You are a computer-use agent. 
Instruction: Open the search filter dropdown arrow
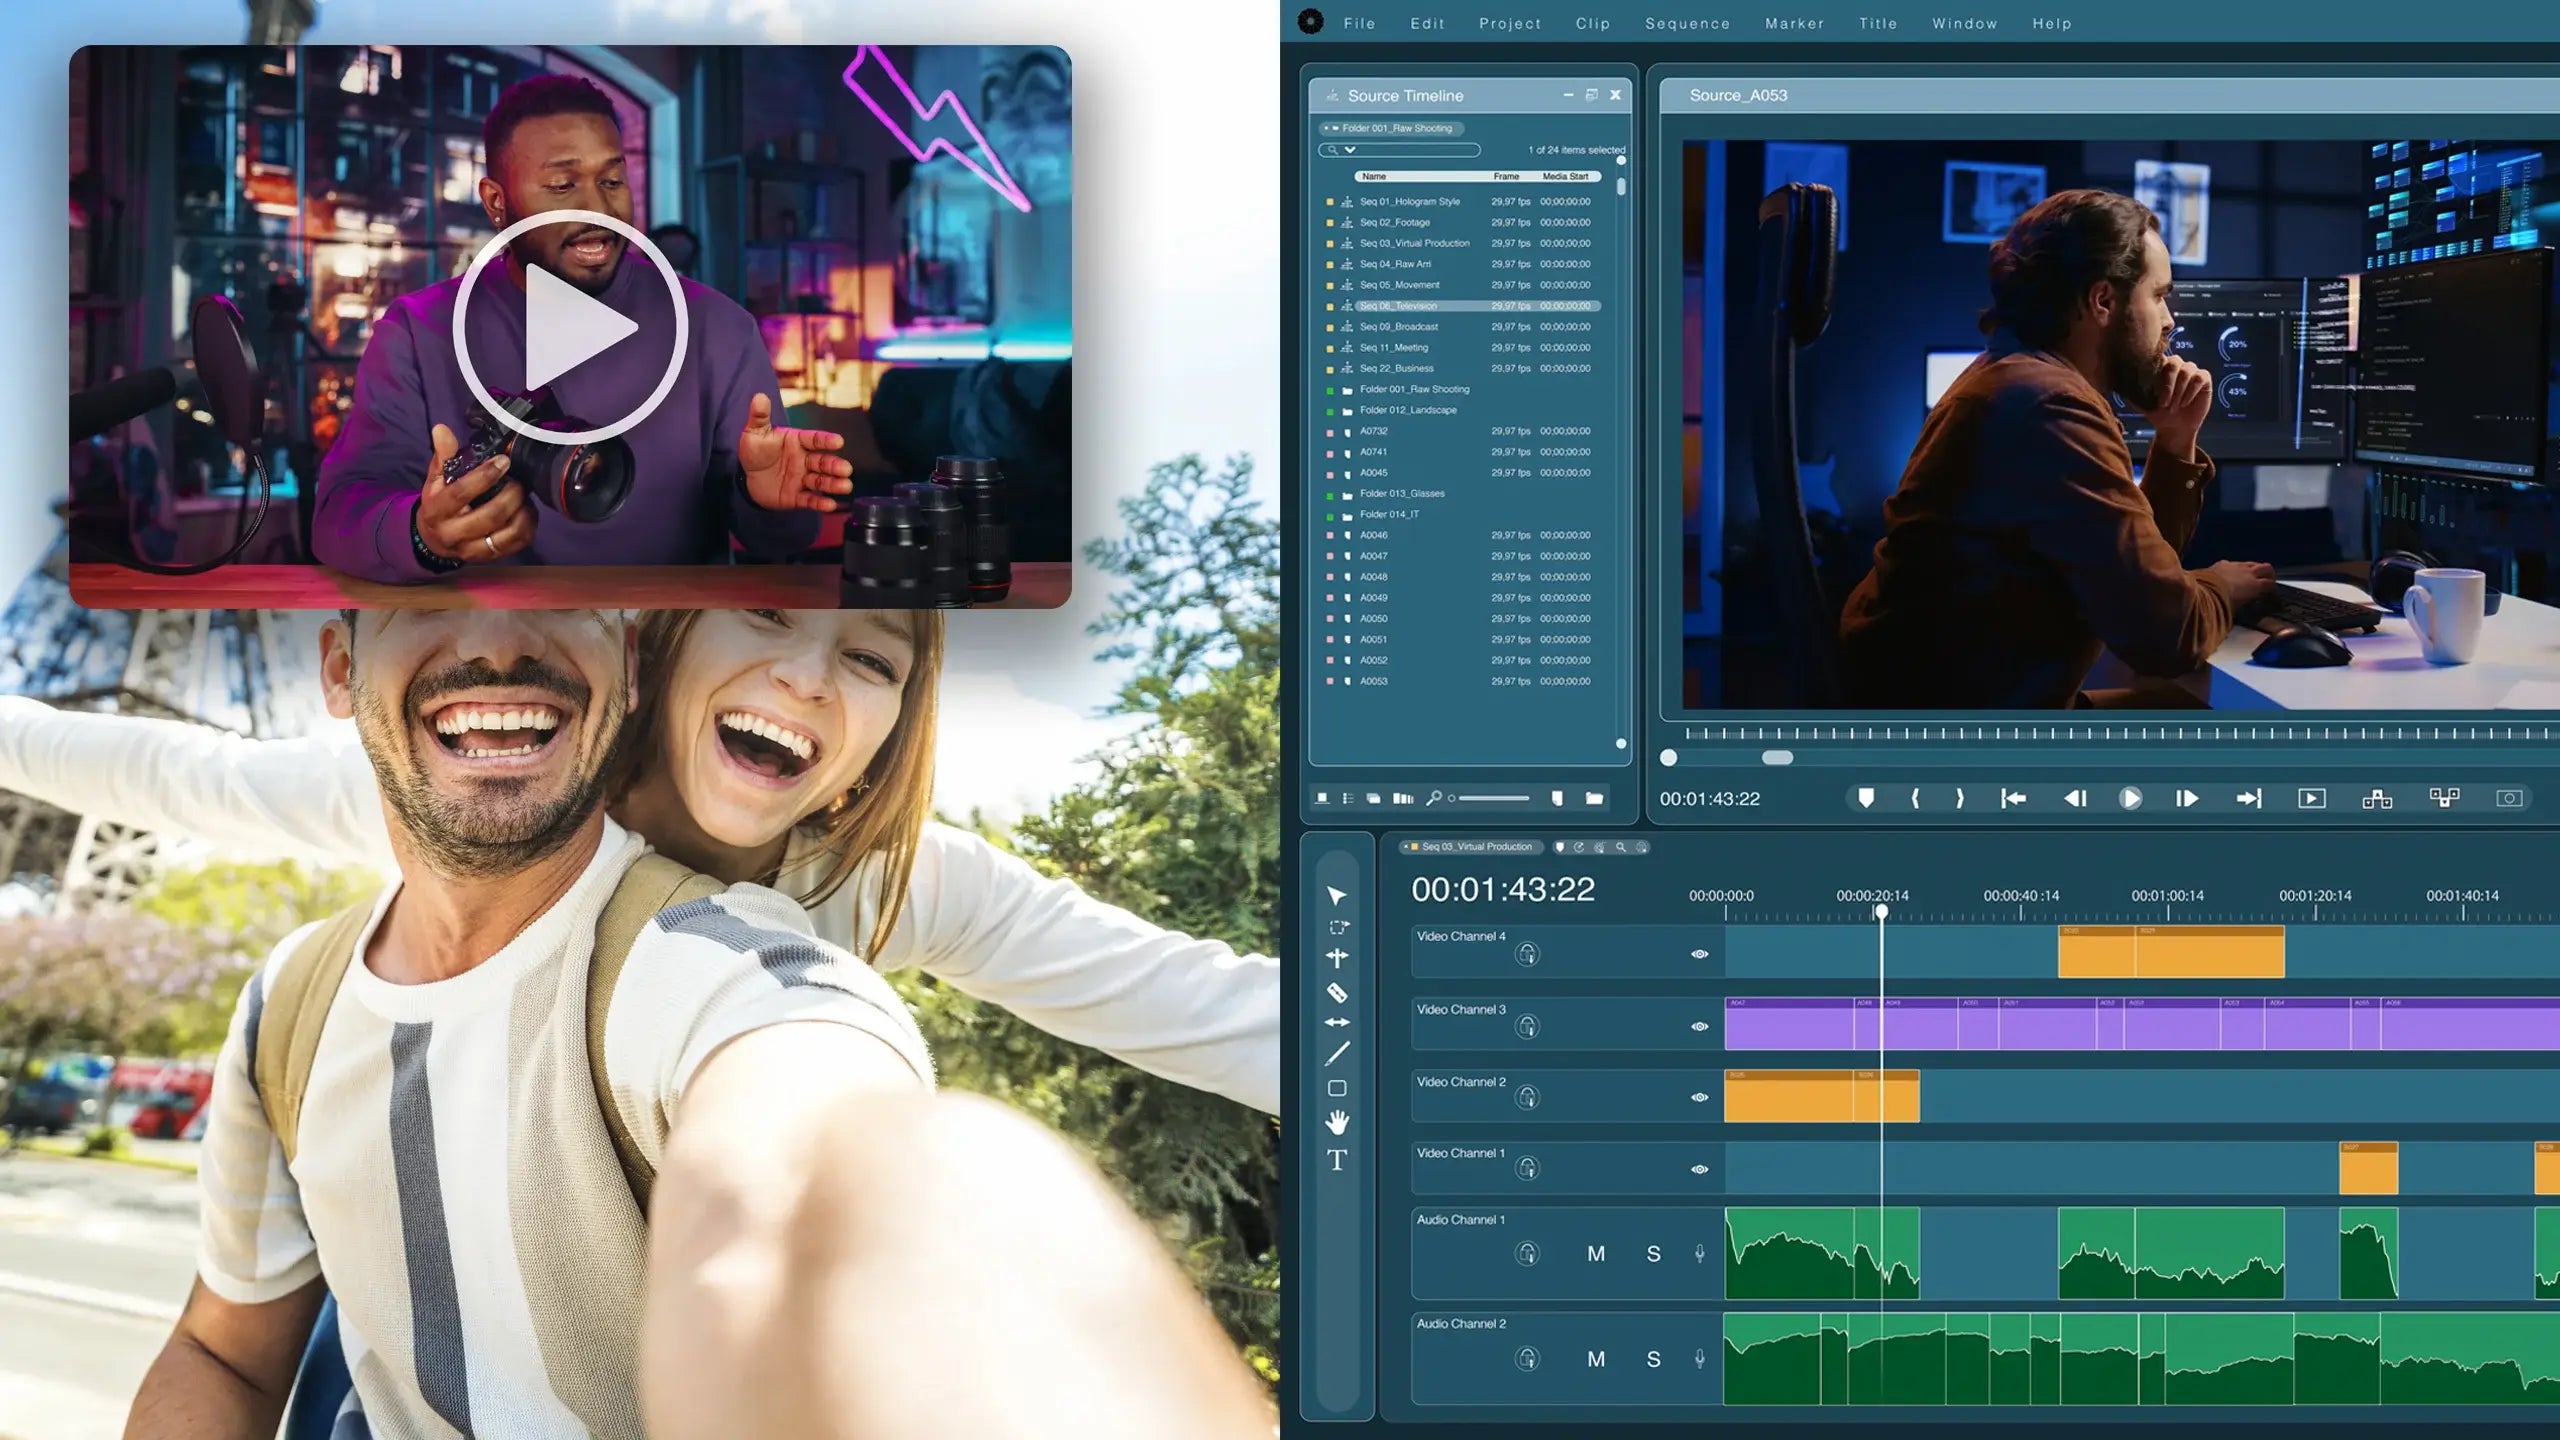click(1350, 150)
